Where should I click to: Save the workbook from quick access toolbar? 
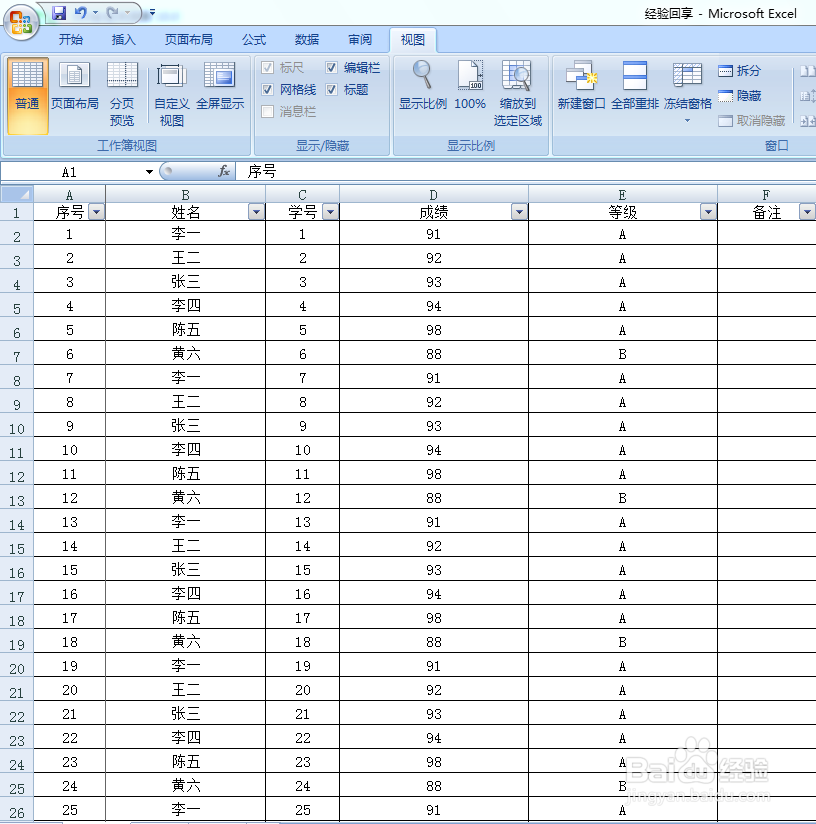[x=59, y=13]
